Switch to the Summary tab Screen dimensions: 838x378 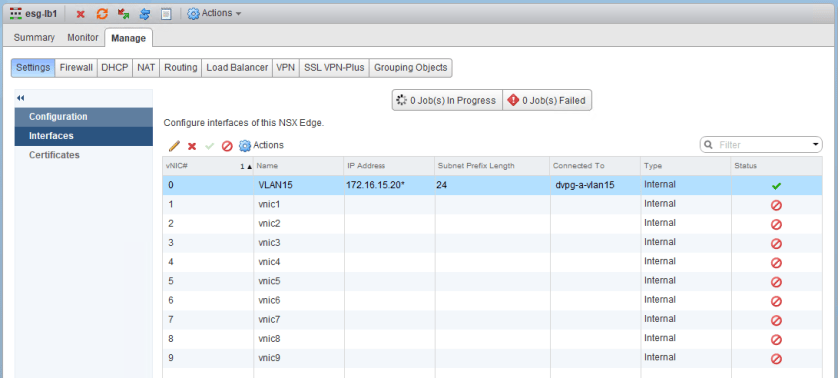pyautogui.click(x=34, y=37)
